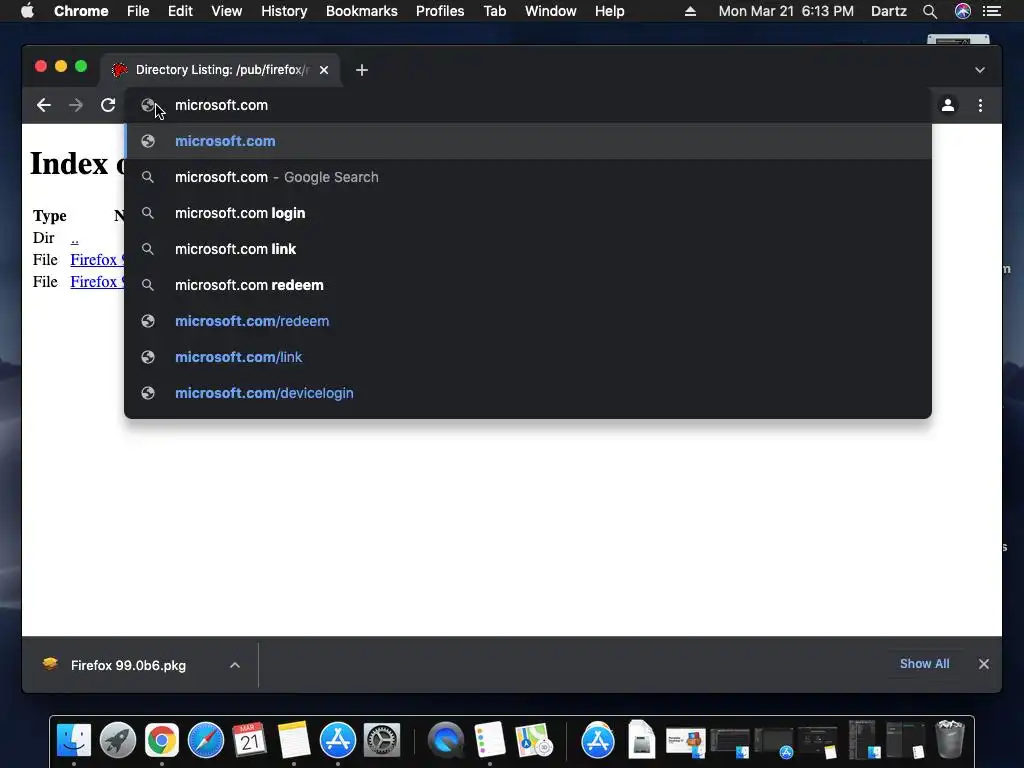Open the microsoft.com/devicelogin URL suggestion

pyautogui.click(x=528, y=392)
